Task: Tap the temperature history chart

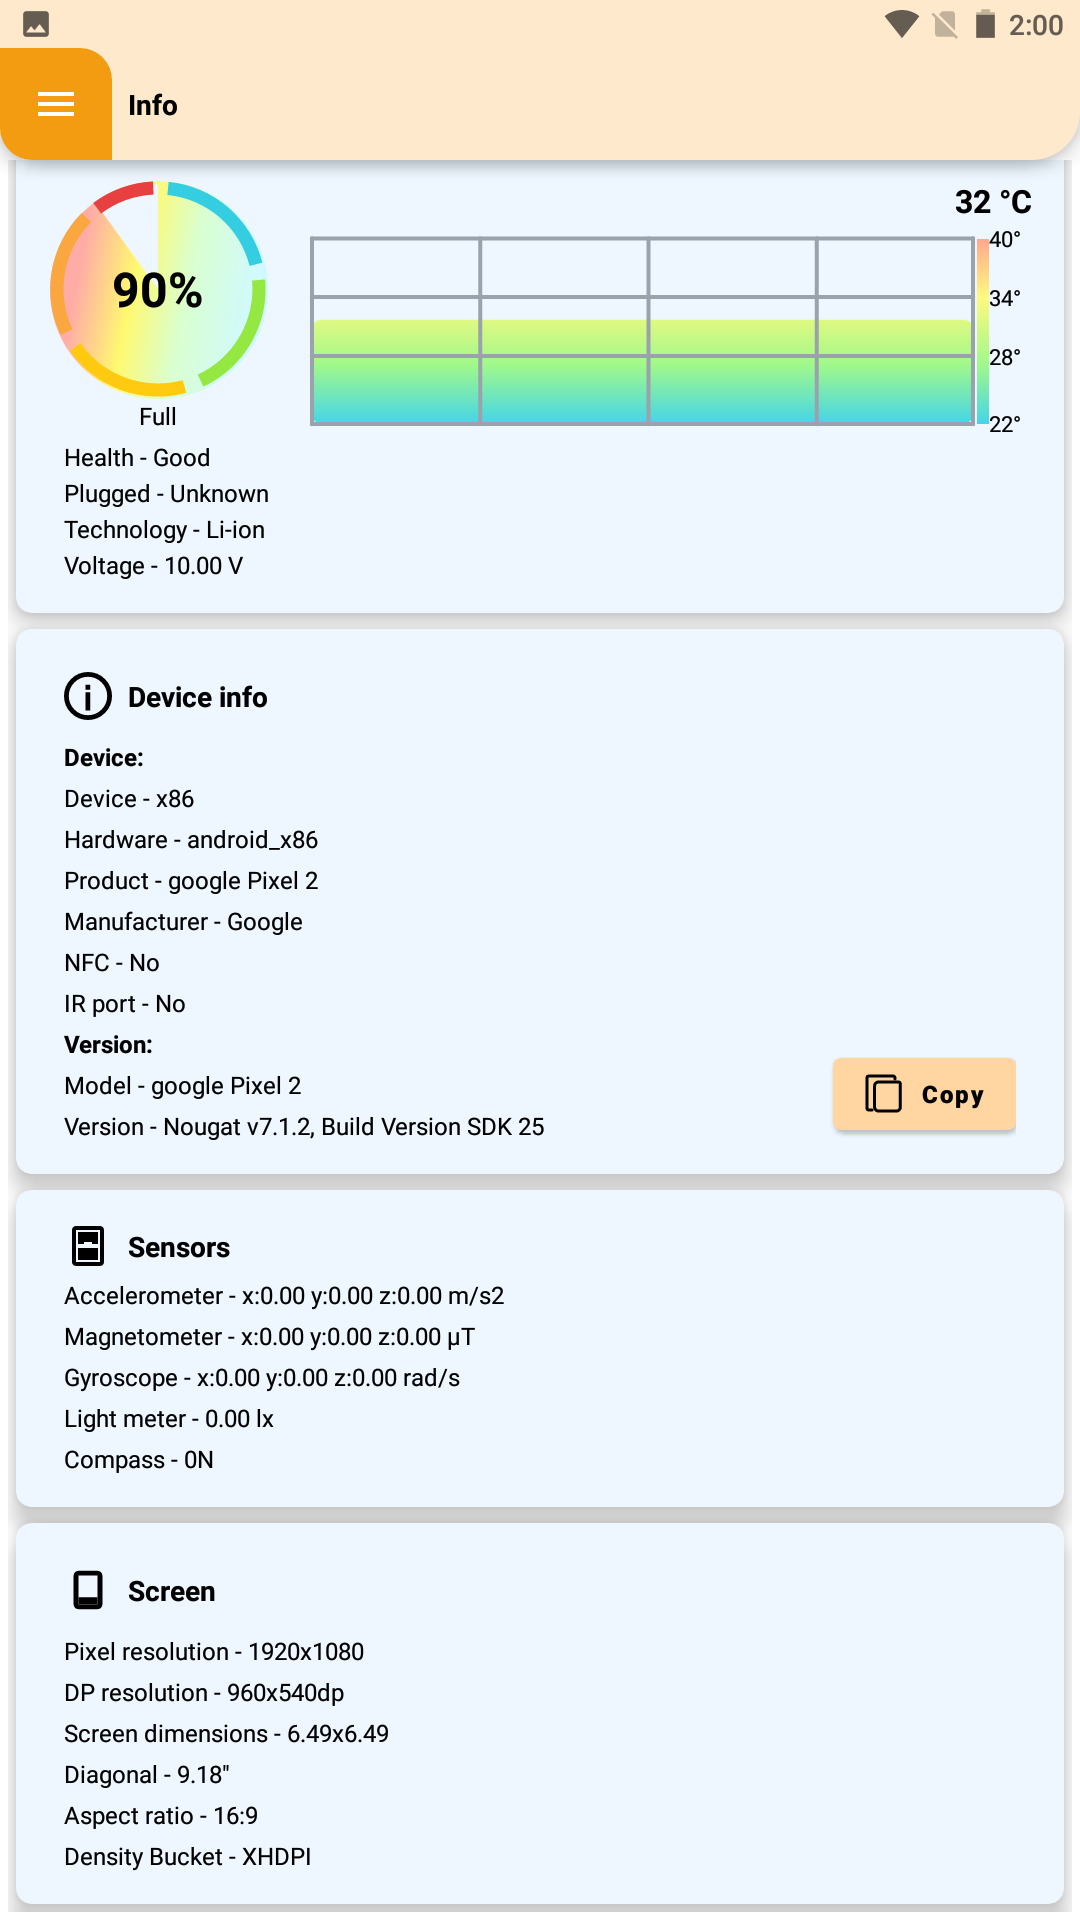Action: click(x=642, y=331)
